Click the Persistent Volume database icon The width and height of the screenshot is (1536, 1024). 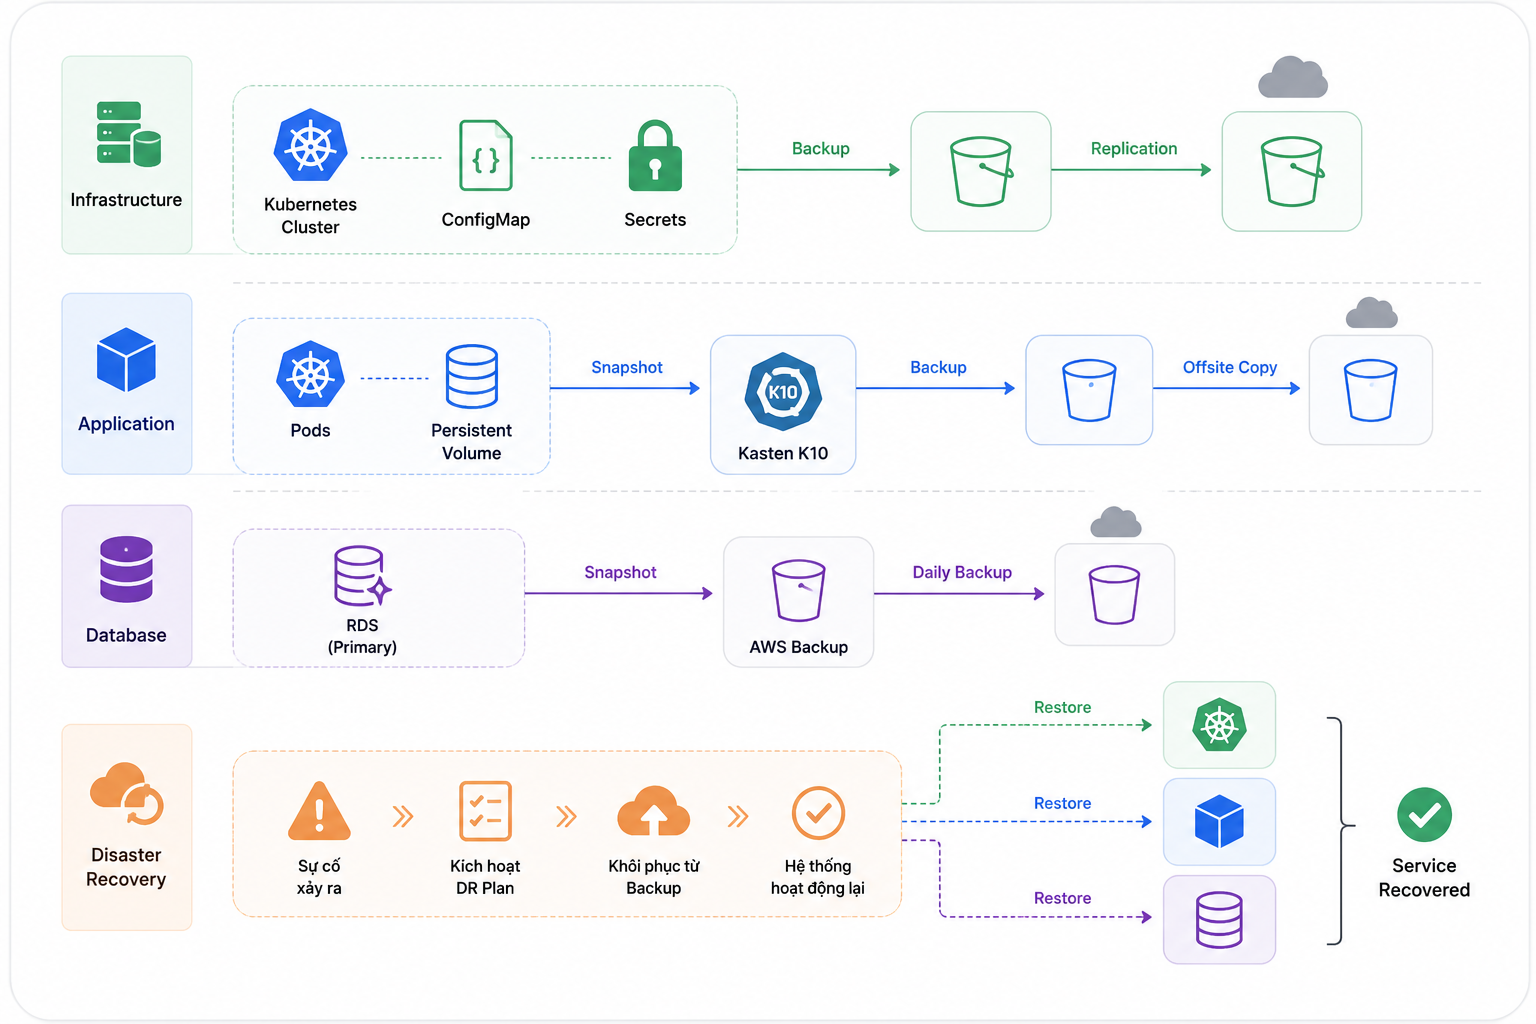[x=472, y=377]
